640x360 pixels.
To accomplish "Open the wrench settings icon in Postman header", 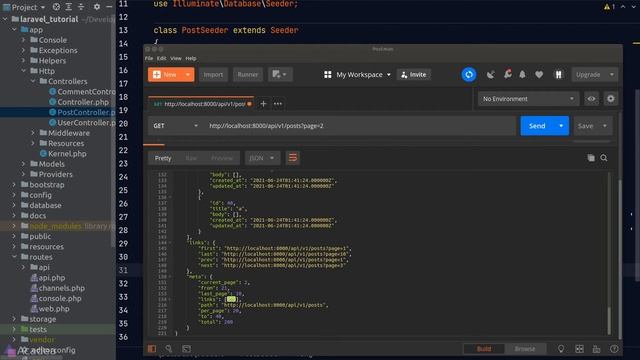I will coord(507,74).
